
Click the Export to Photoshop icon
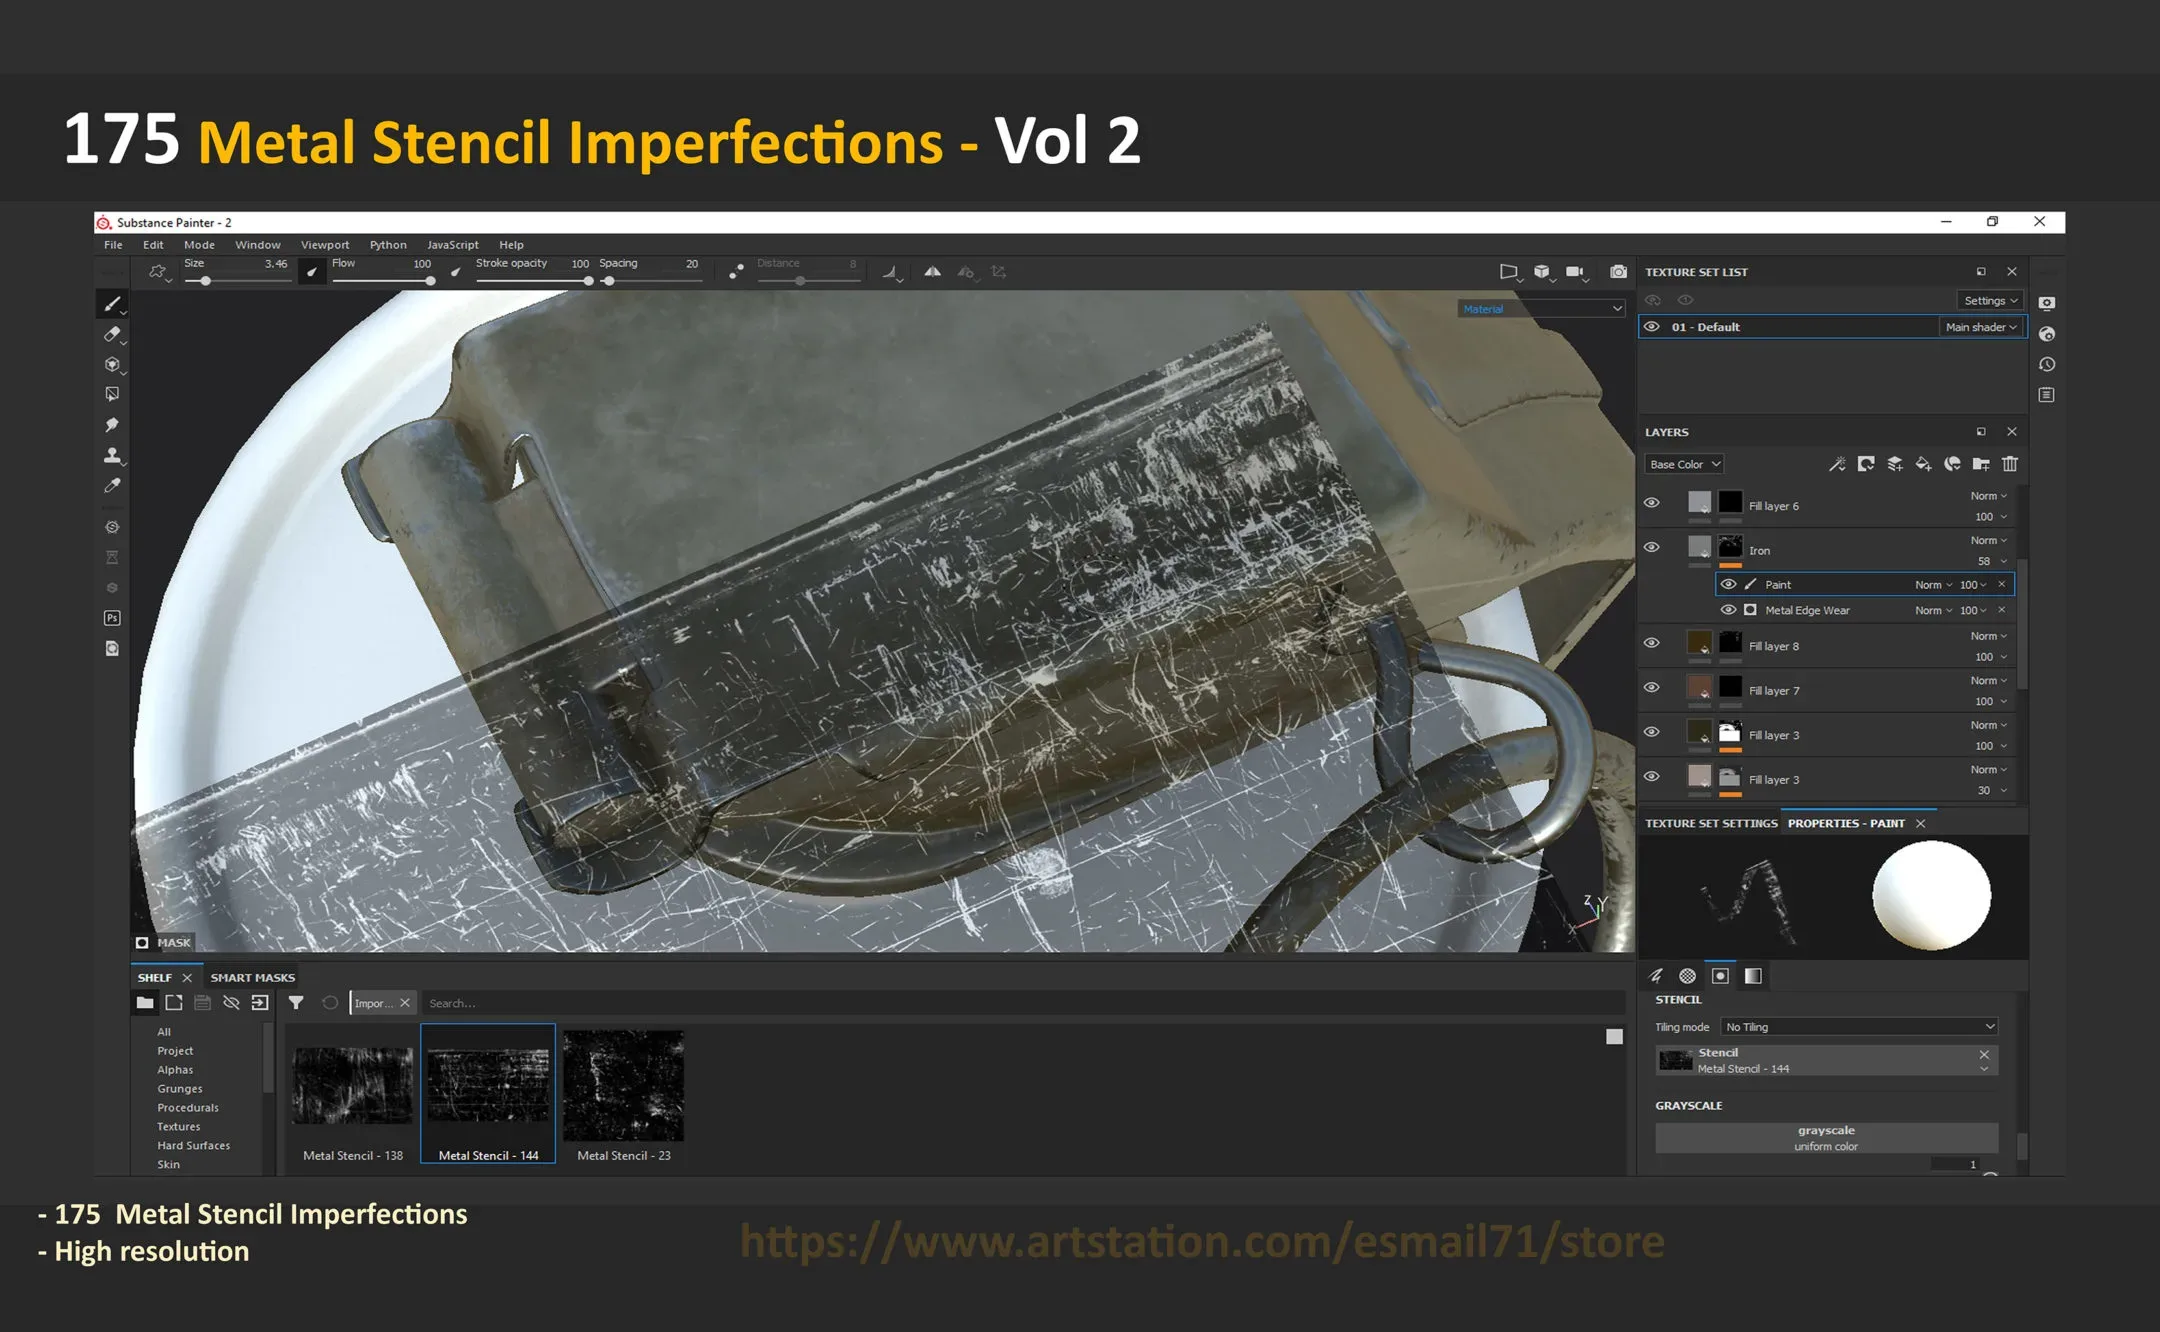pyautogui.click(x=112, y=618)
